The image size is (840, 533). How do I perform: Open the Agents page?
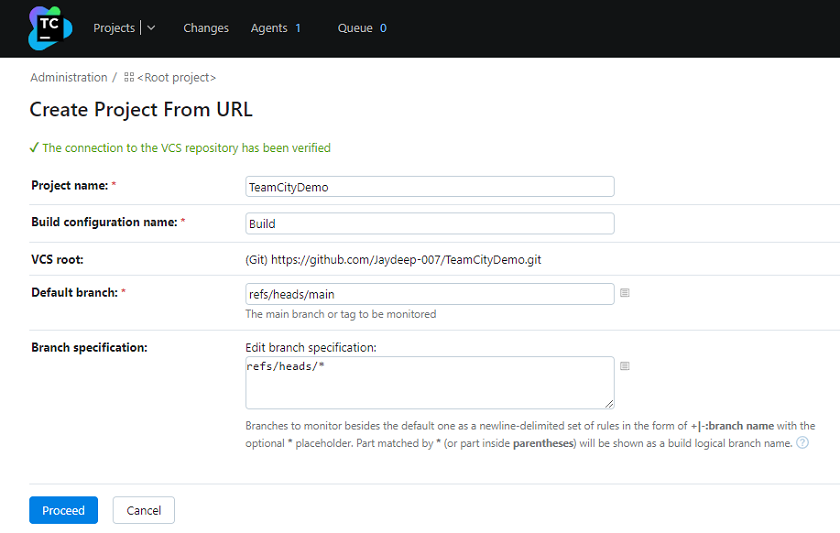pos(269,28)
